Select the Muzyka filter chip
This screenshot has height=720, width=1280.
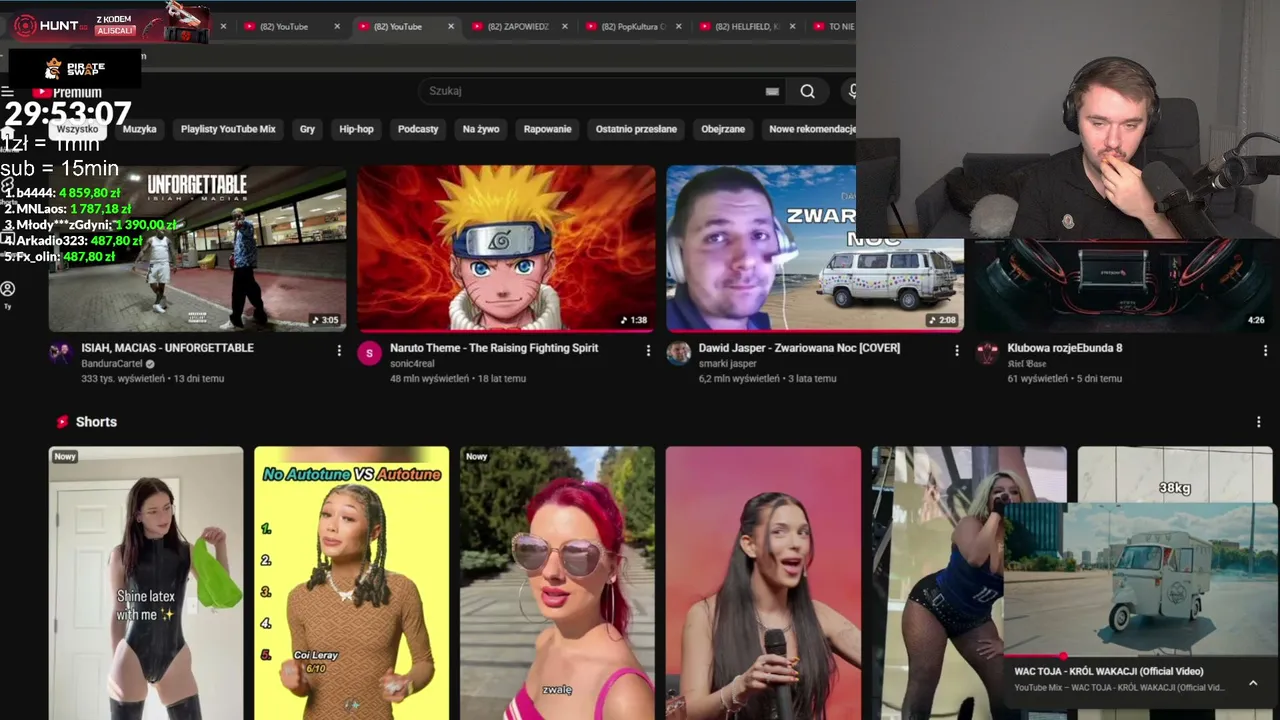coord(140,129)
